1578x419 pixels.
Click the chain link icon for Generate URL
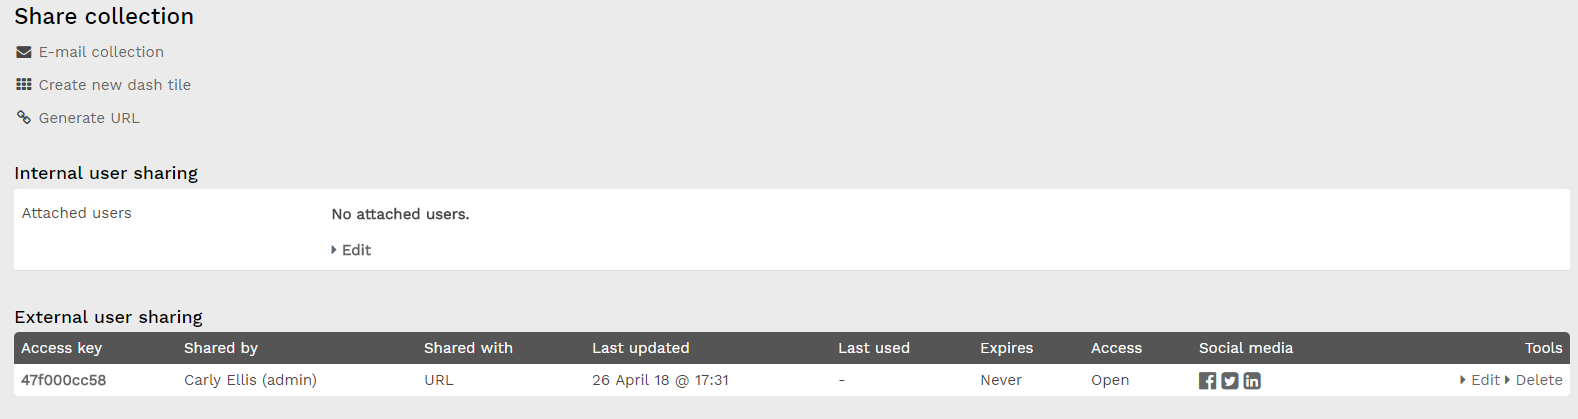coord(24,118)
